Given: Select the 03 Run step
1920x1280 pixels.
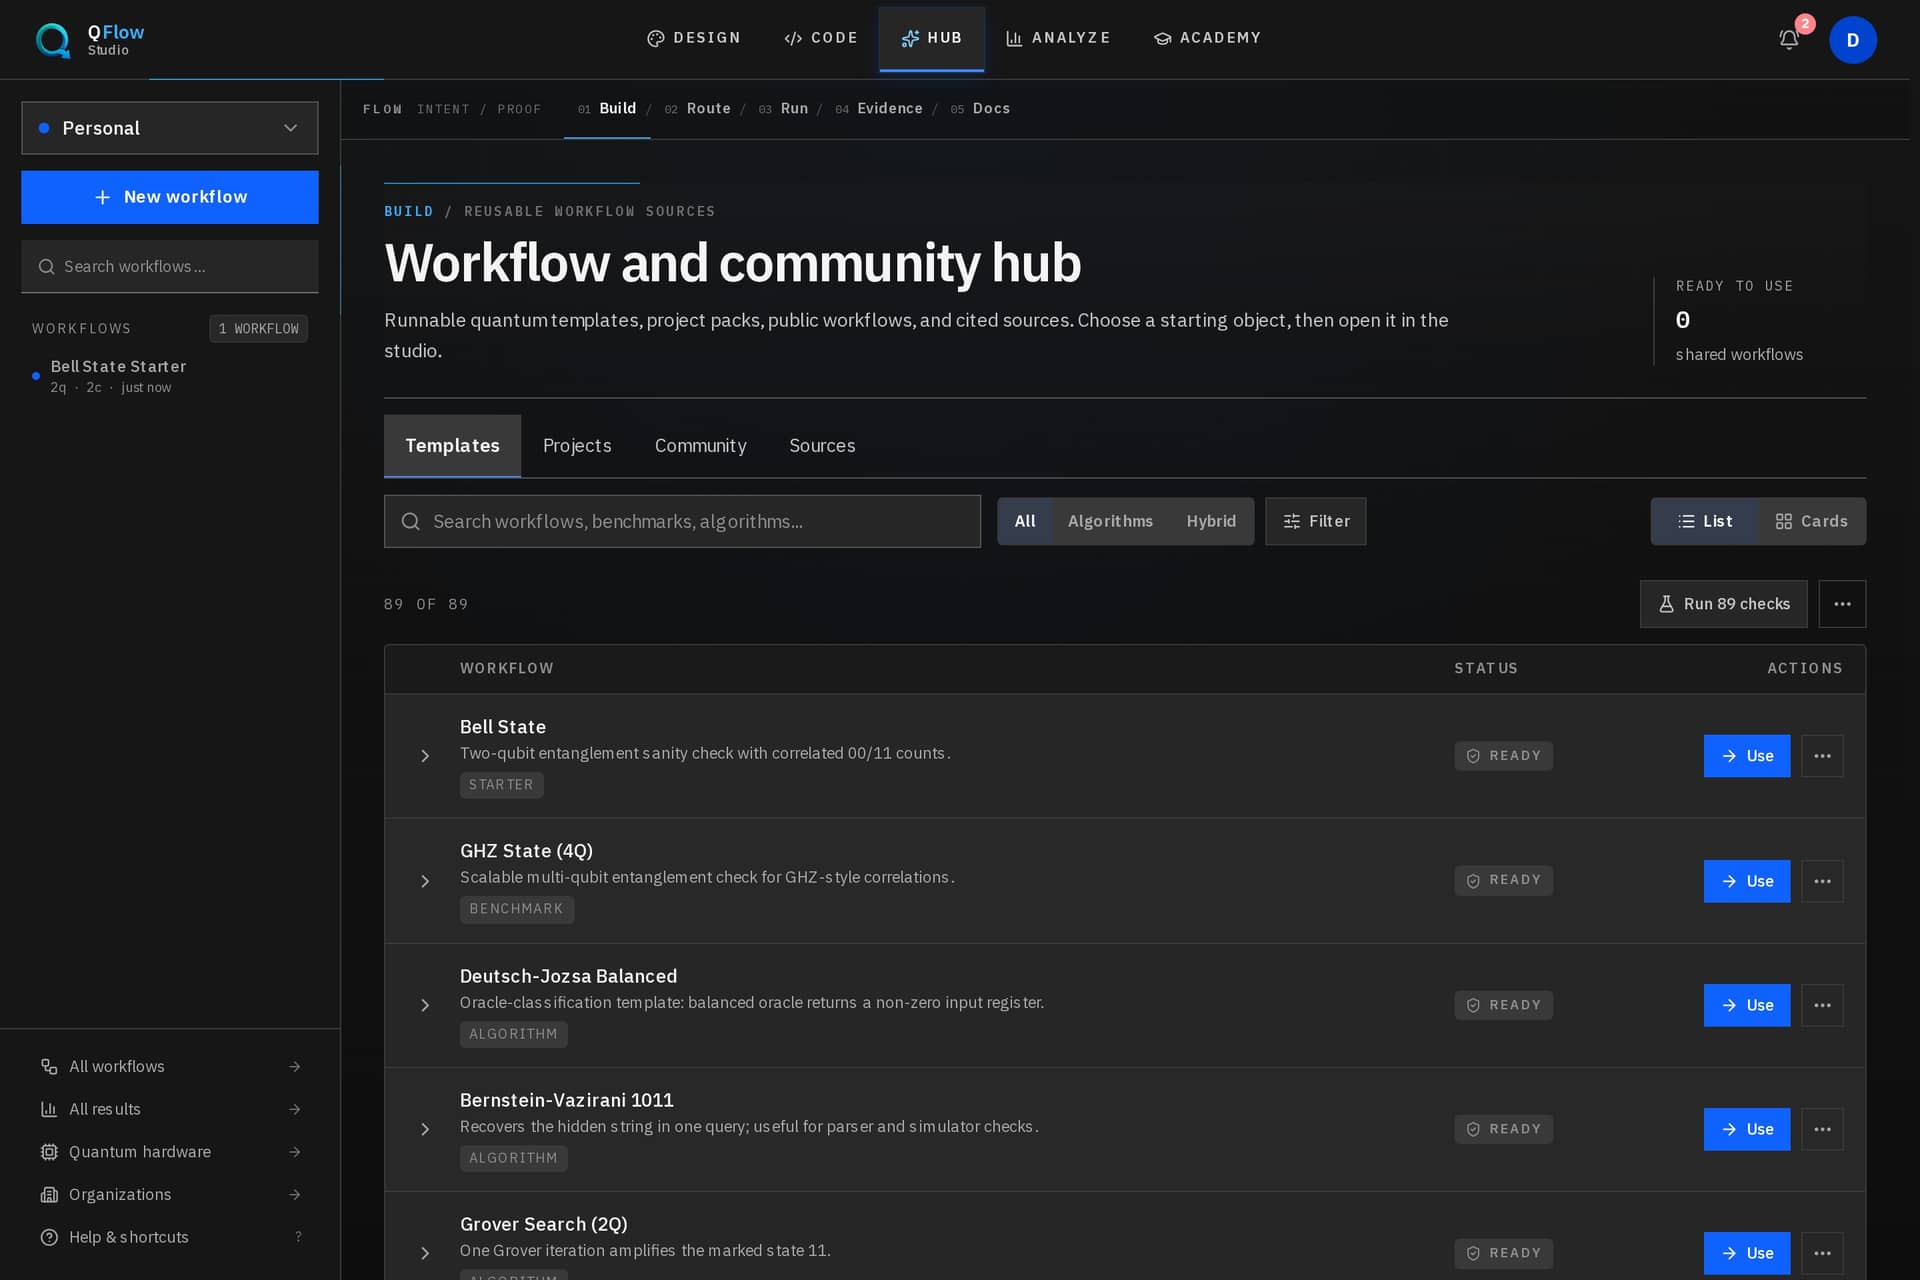Looking at the screenshot, I should pos(783,109).
